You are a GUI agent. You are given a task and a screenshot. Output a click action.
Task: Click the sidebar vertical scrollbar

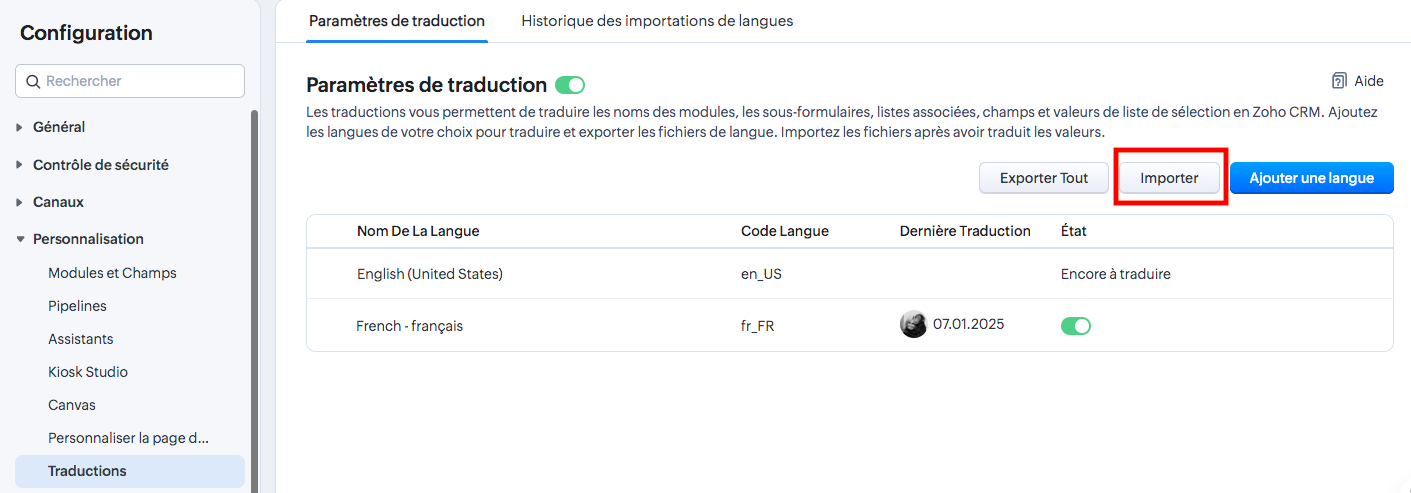click(254, 300)
